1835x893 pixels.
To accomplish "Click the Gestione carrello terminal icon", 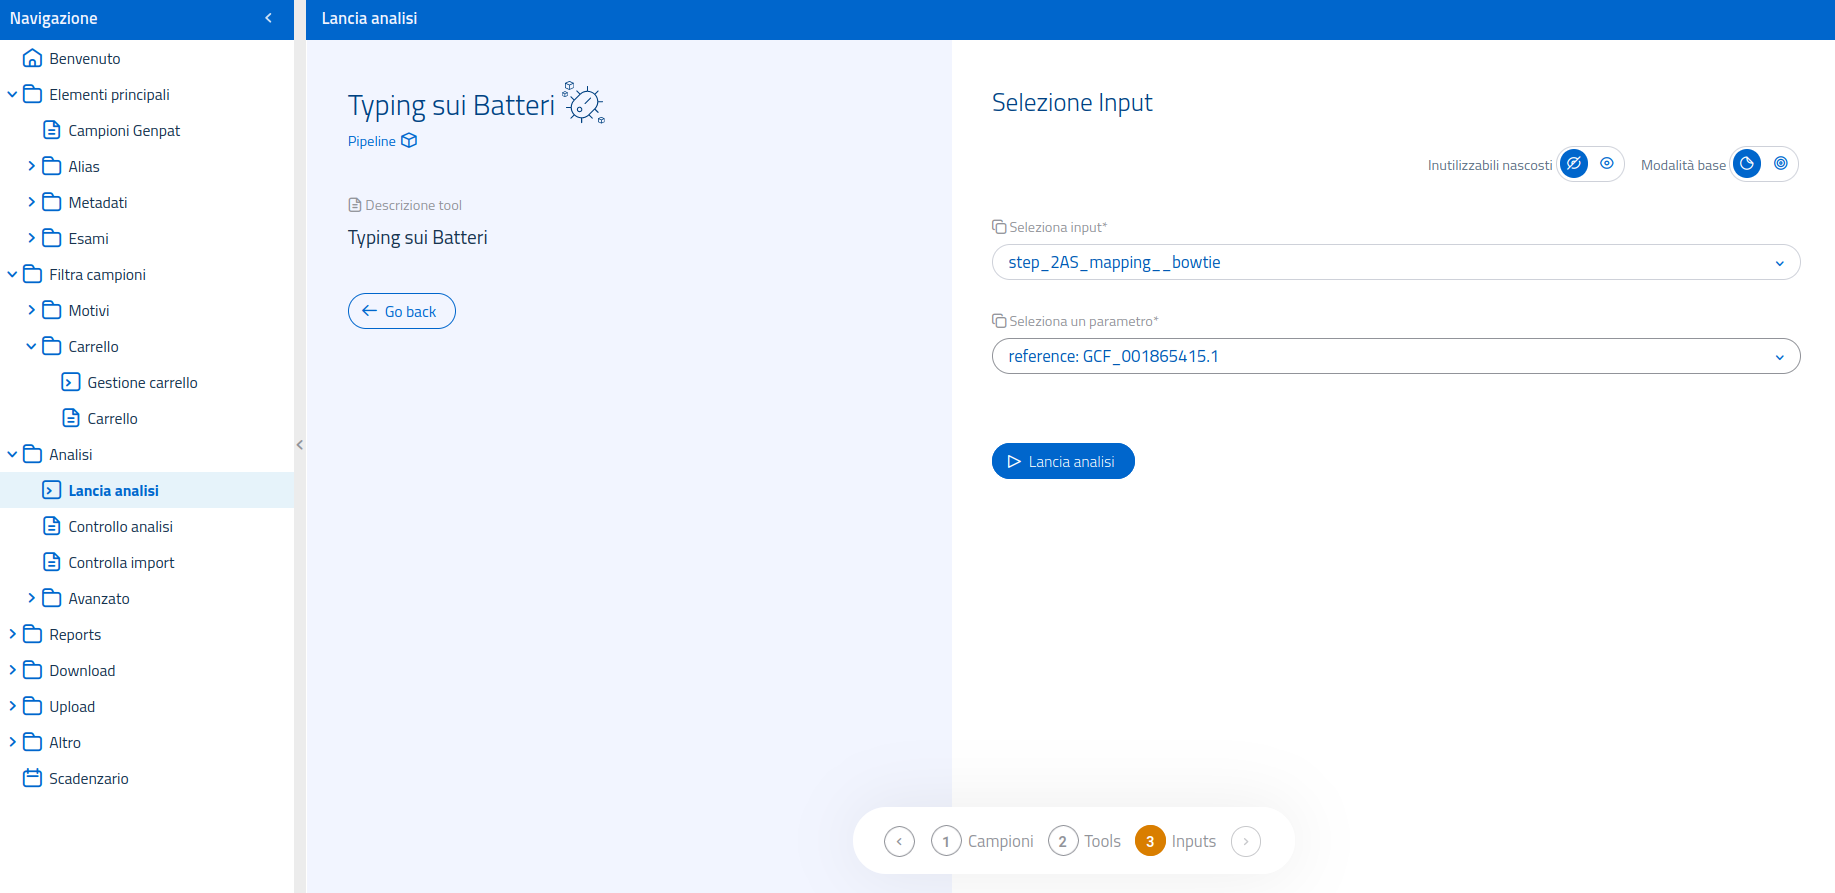I will (71, 382).
